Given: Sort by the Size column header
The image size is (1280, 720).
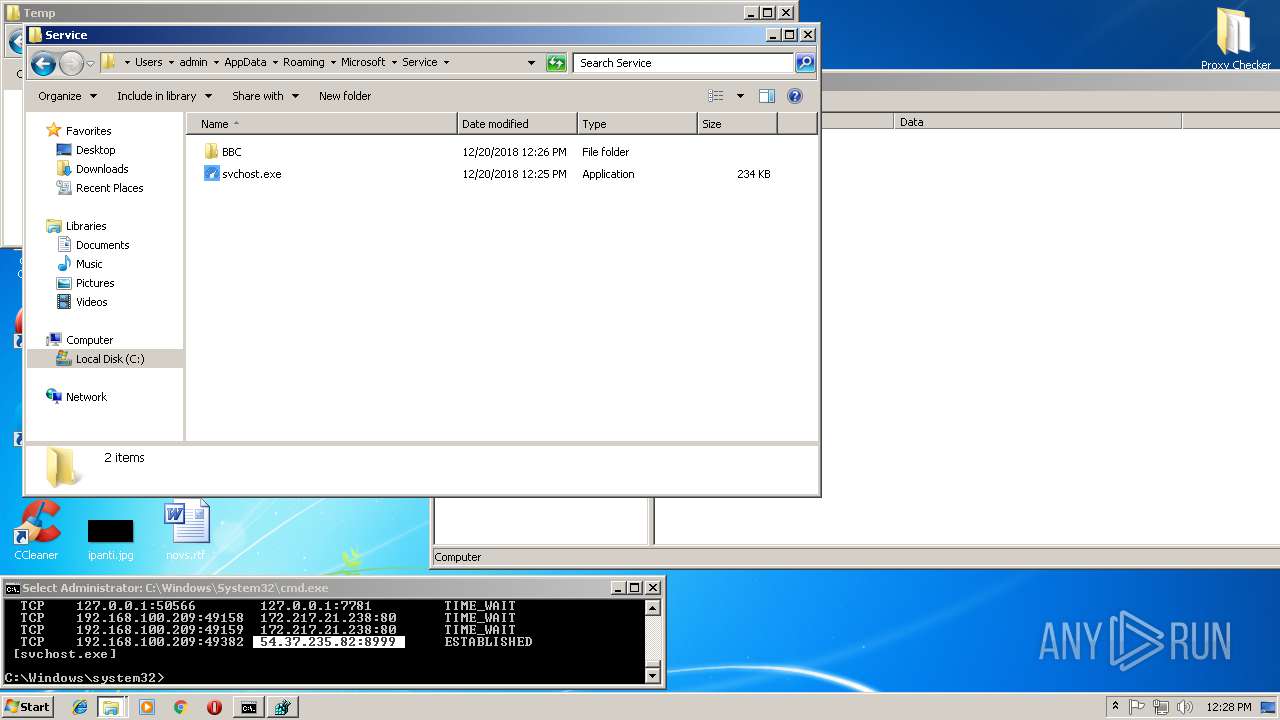Looking at the screenshot, I should pyautogui.click(x=737, y=124).
